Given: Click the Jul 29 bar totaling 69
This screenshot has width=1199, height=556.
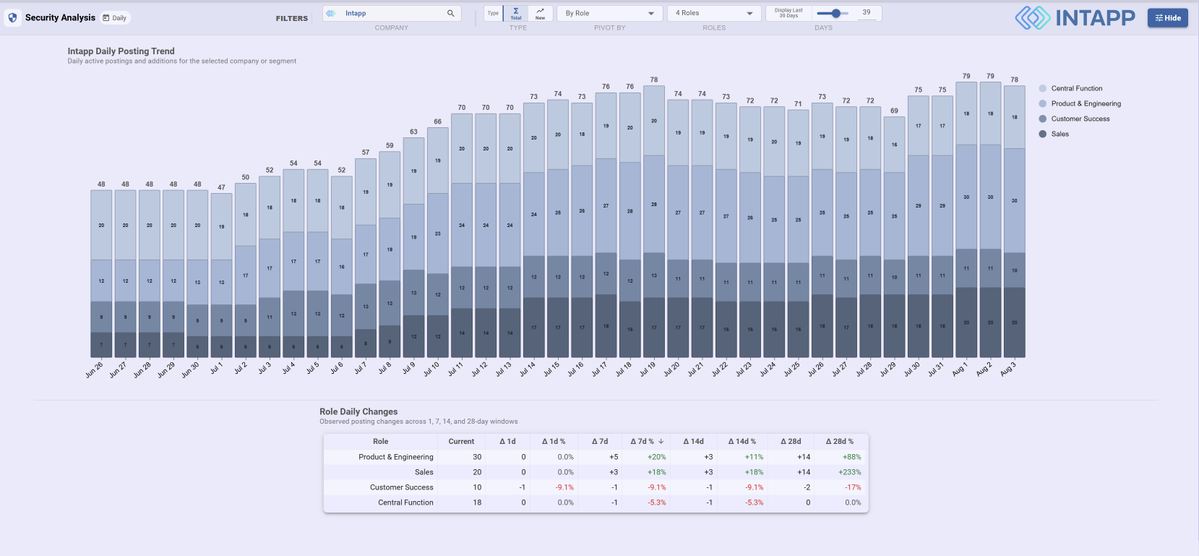Looking at the screenshot, I should [x=895, y=237].
